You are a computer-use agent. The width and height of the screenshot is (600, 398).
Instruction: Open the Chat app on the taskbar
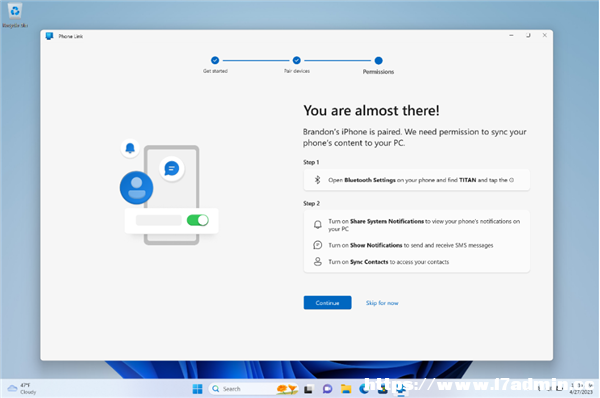327,389
